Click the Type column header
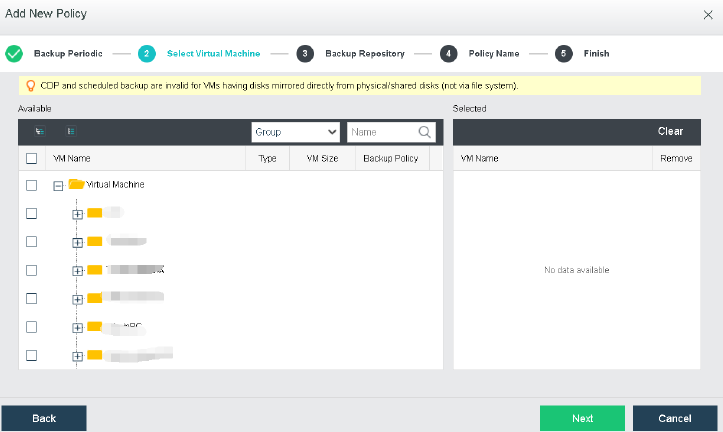Image resolution: width=723 pixels, height=432 pixels. (x=267, y=159)
